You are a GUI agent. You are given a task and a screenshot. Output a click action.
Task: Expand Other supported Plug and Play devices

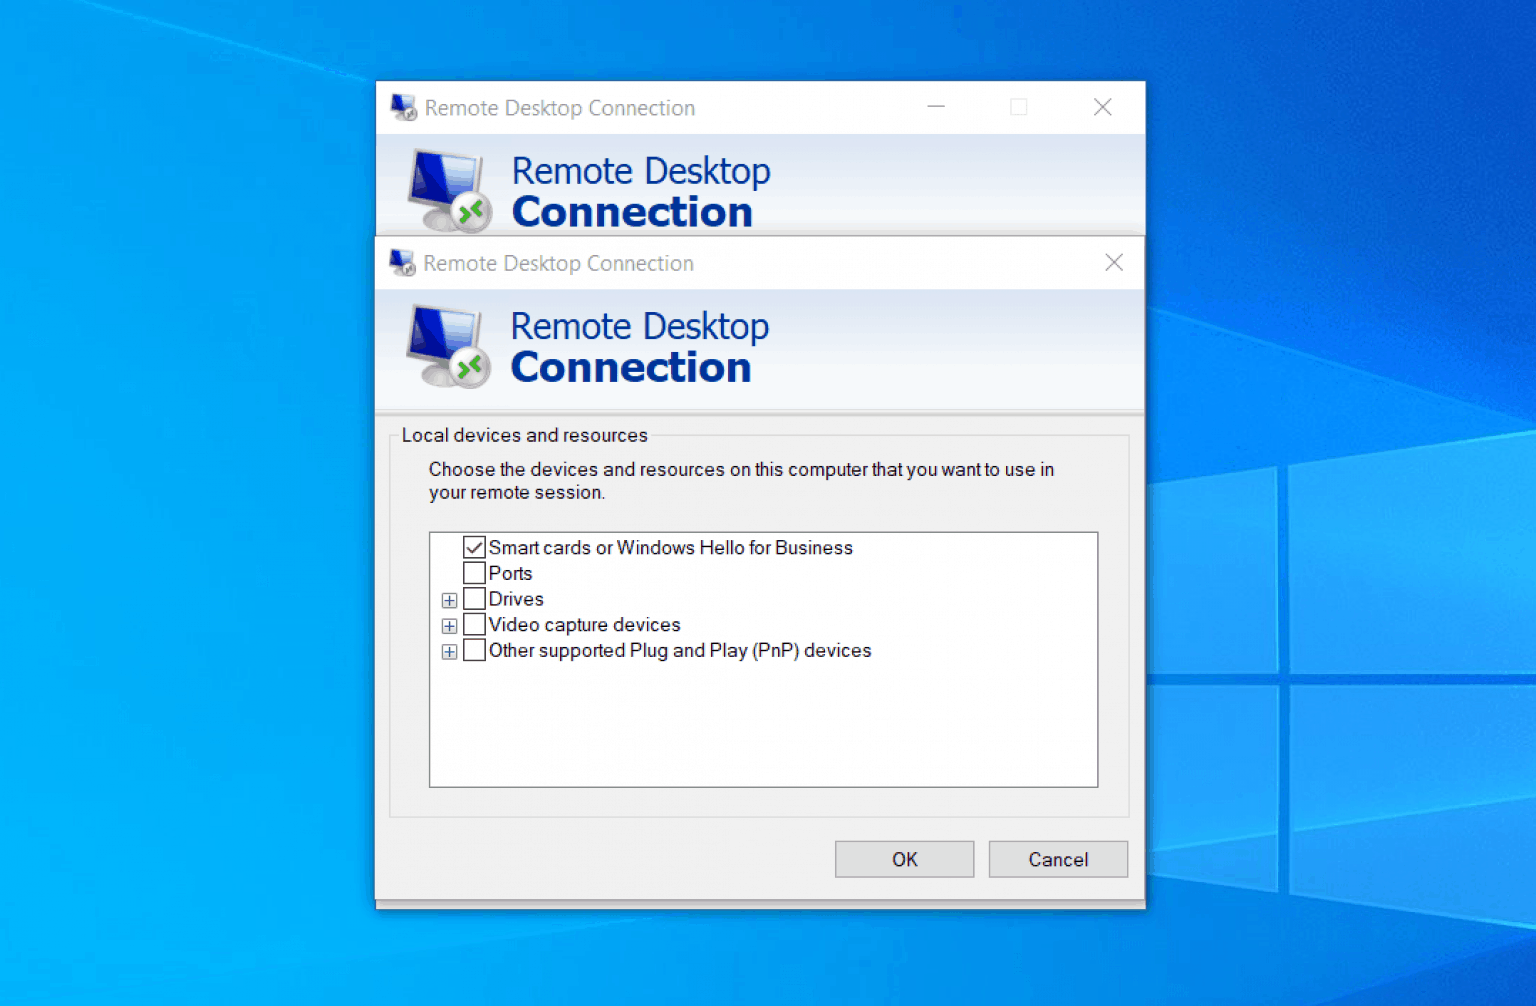(x=449, y=651)
